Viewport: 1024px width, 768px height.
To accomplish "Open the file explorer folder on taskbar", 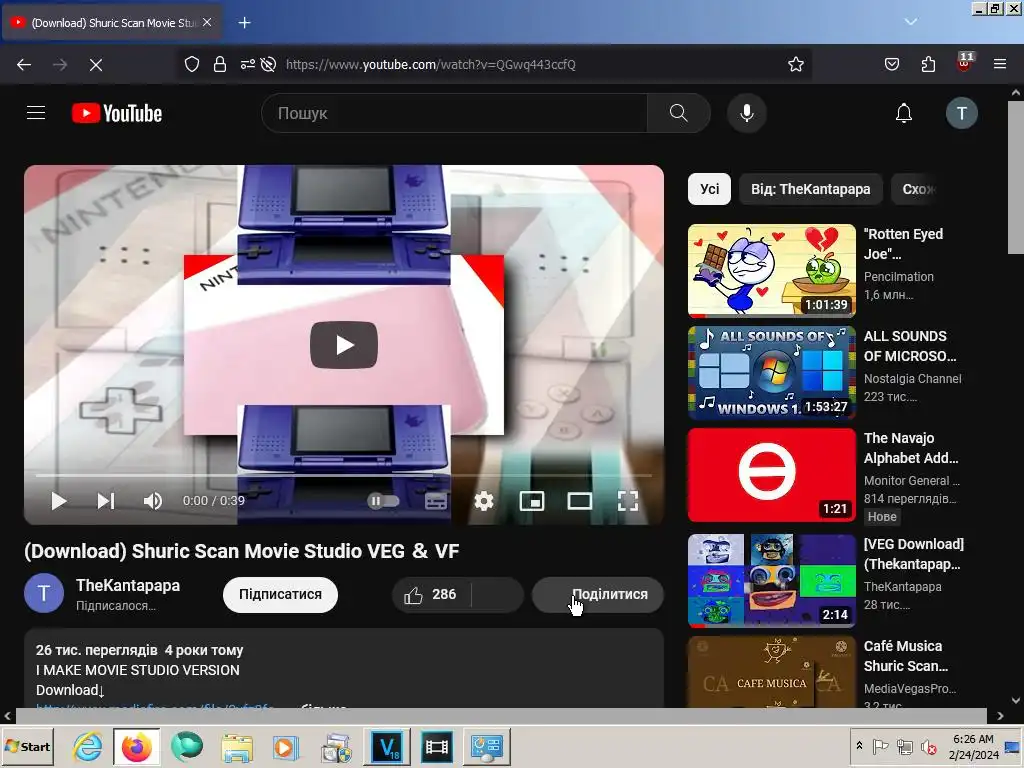I will coord(237,746).
